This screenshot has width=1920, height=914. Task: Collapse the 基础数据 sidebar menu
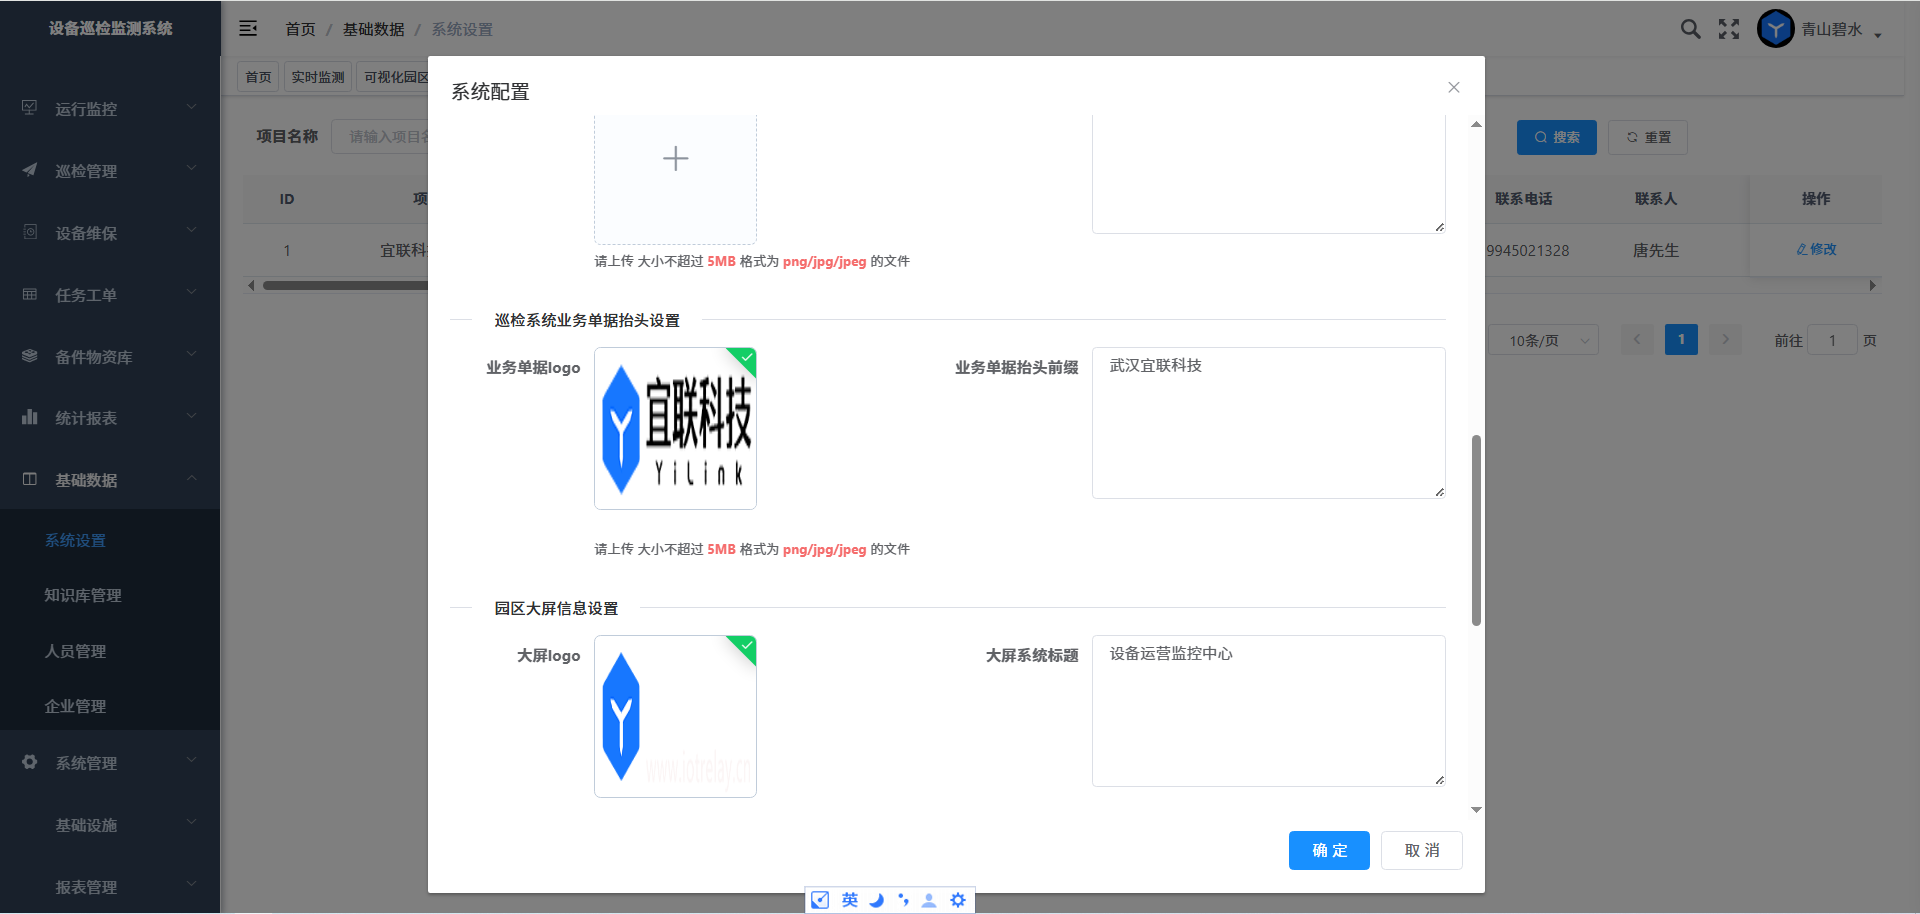(x=110, y=480)
